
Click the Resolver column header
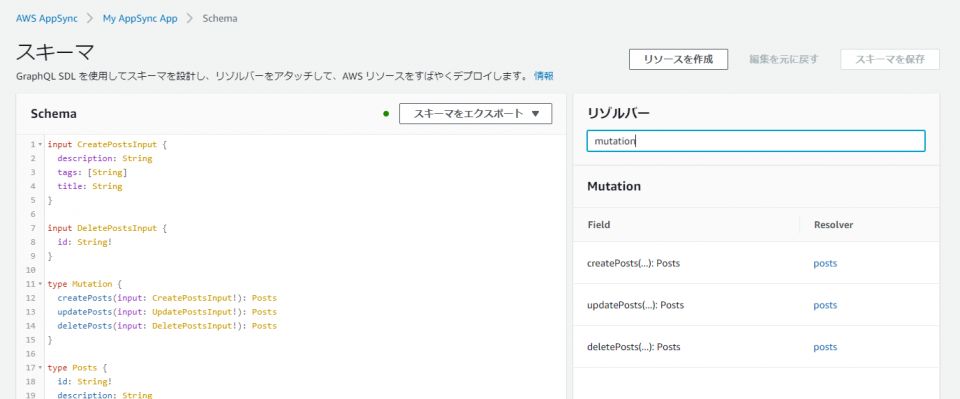click(x=833, y=225)
